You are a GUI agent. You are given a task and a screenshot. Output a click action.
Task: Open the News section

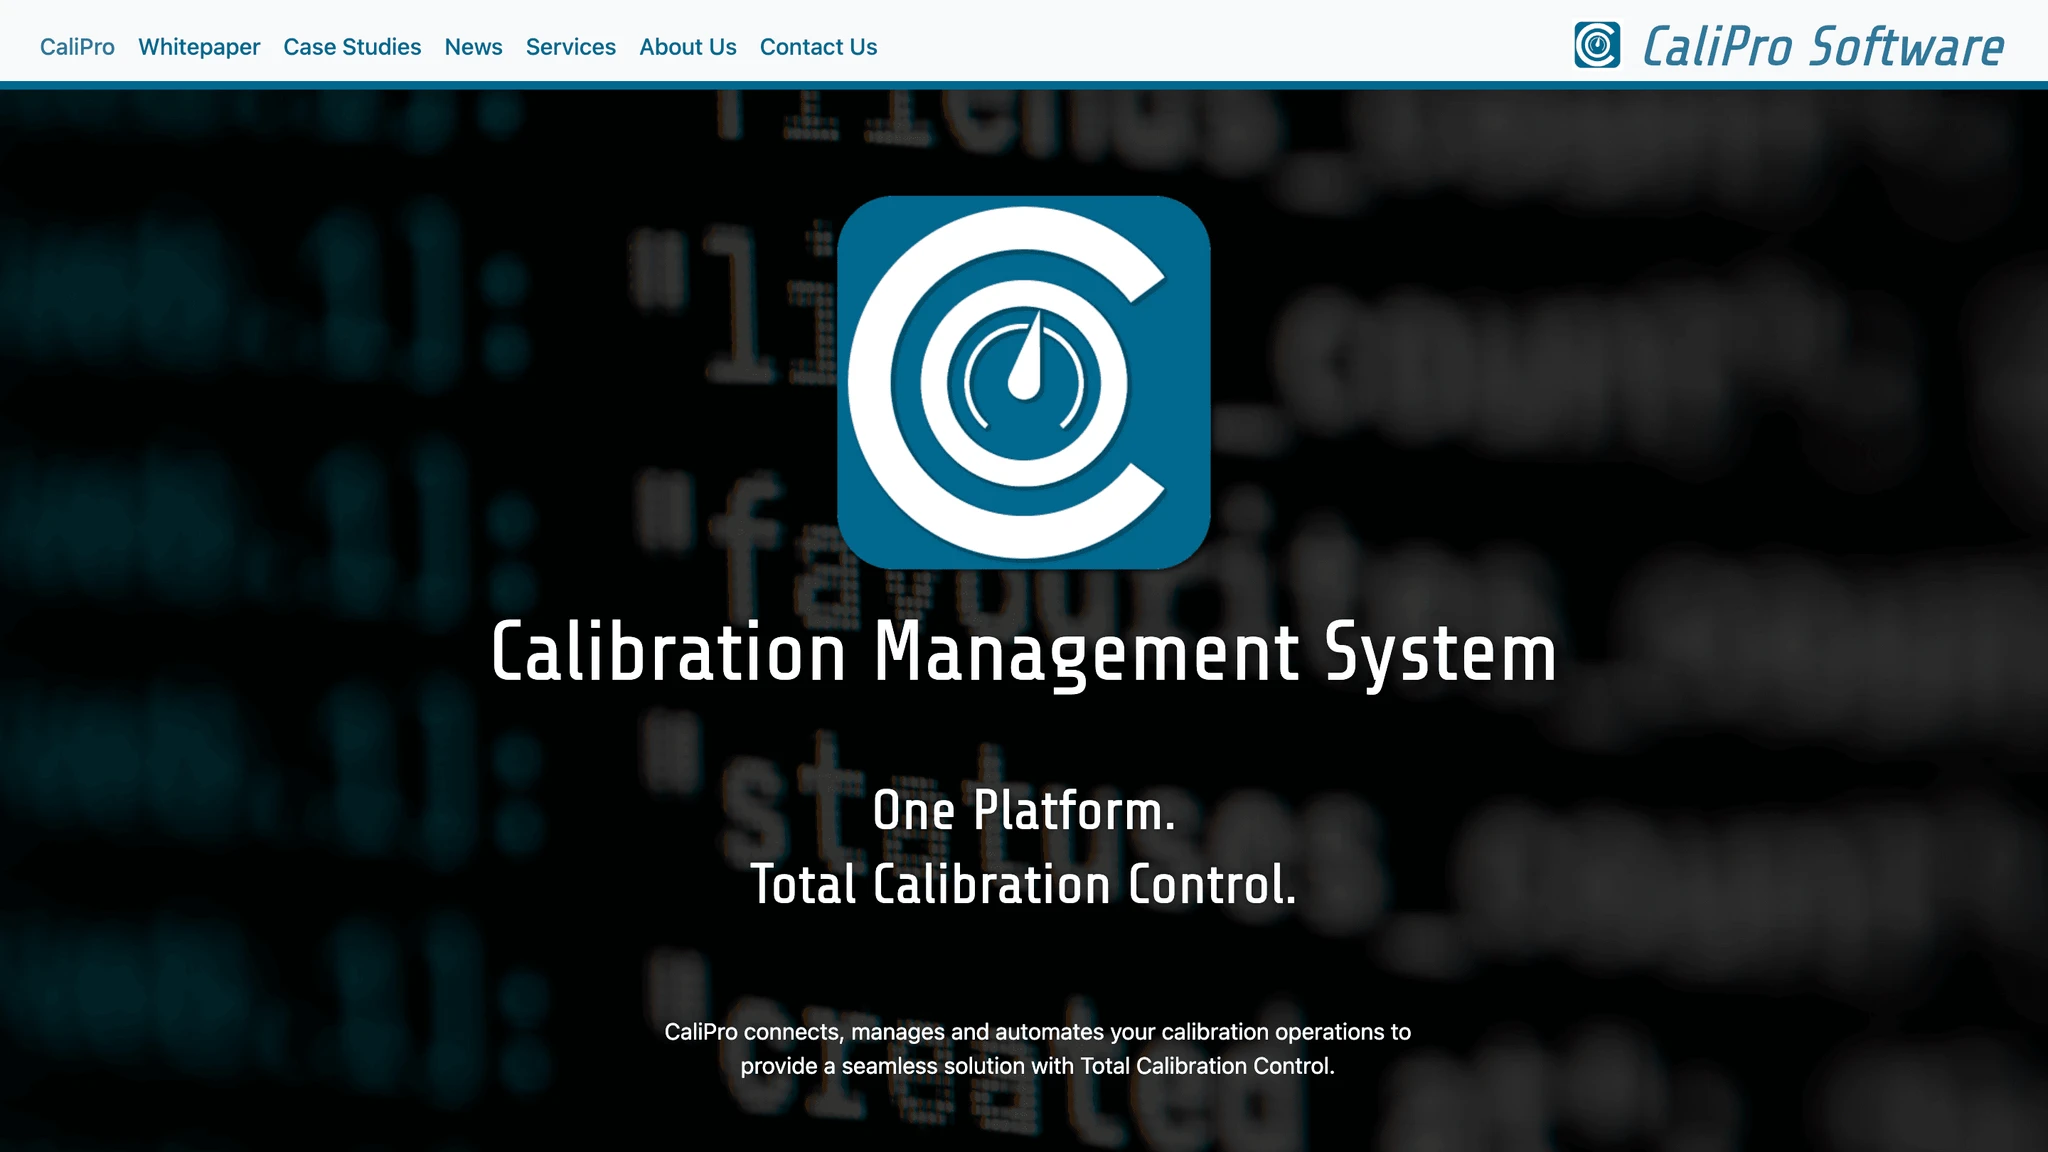pos(473,46)
